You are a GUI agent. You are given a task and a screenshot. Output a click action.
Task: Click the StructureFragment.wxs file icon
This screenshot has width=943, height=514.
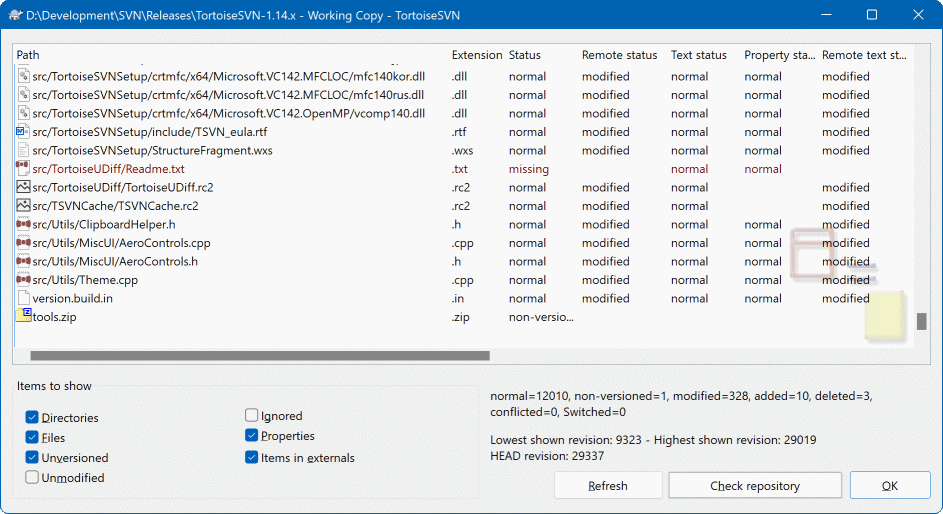(23, 150)
